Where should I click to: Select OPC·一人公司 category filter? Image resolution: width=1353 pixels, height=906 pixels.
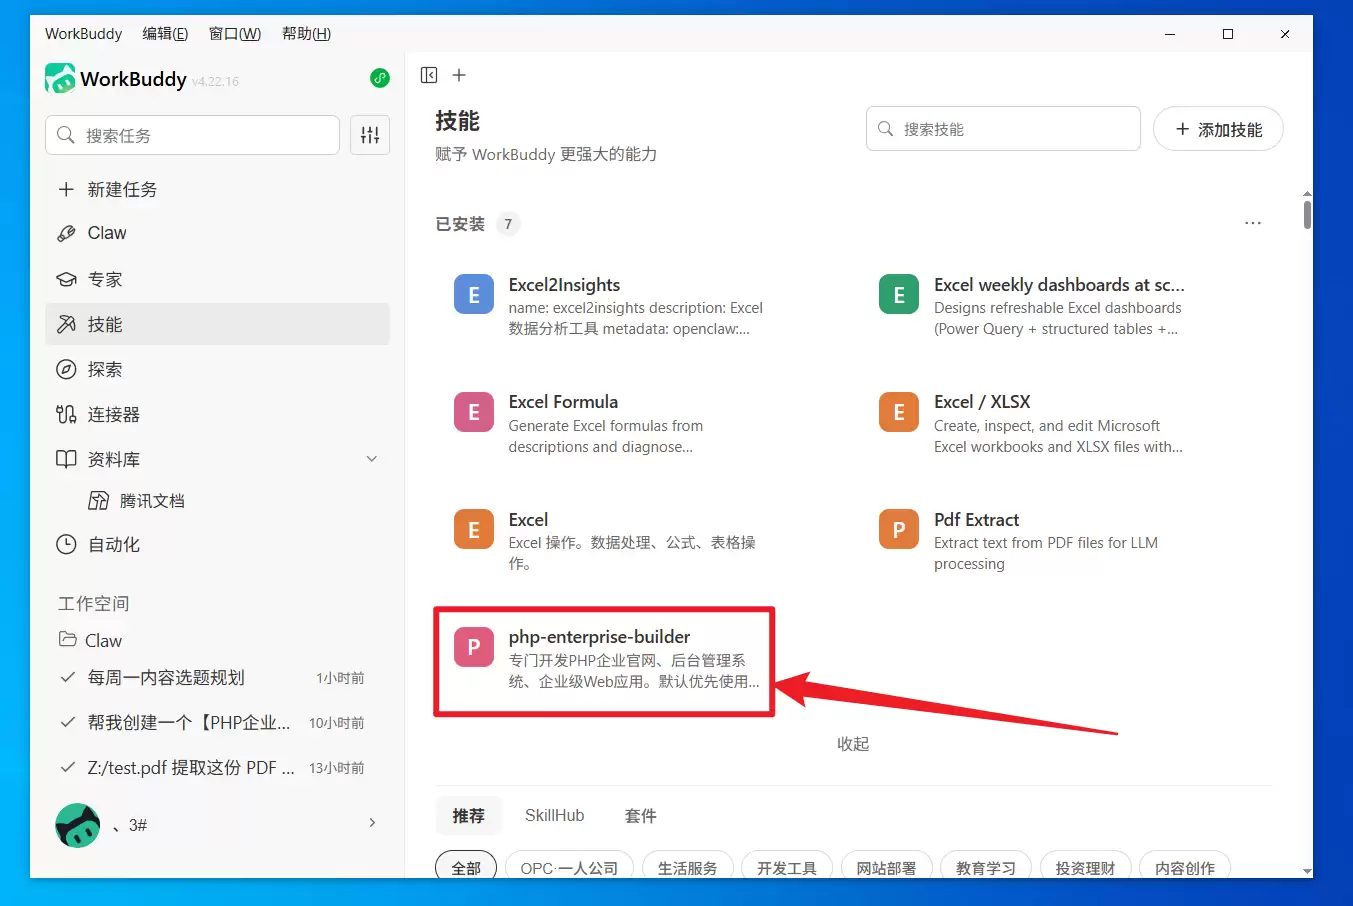point(569,867)
